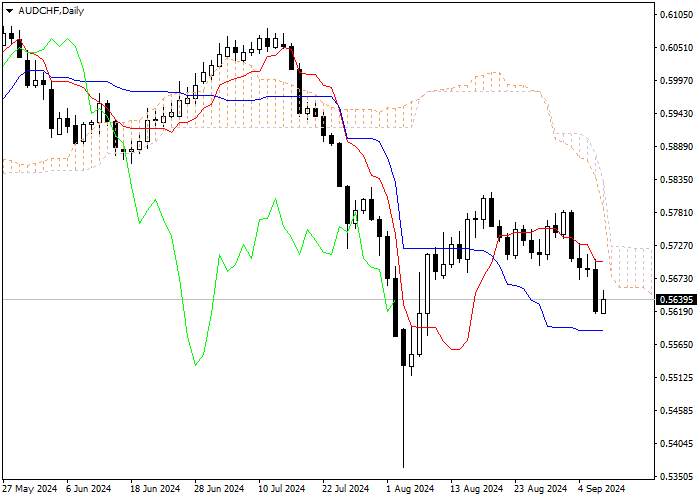700x500 pixels.
Task: Click price axis value 0.58890
Action: tap(677, 147)
